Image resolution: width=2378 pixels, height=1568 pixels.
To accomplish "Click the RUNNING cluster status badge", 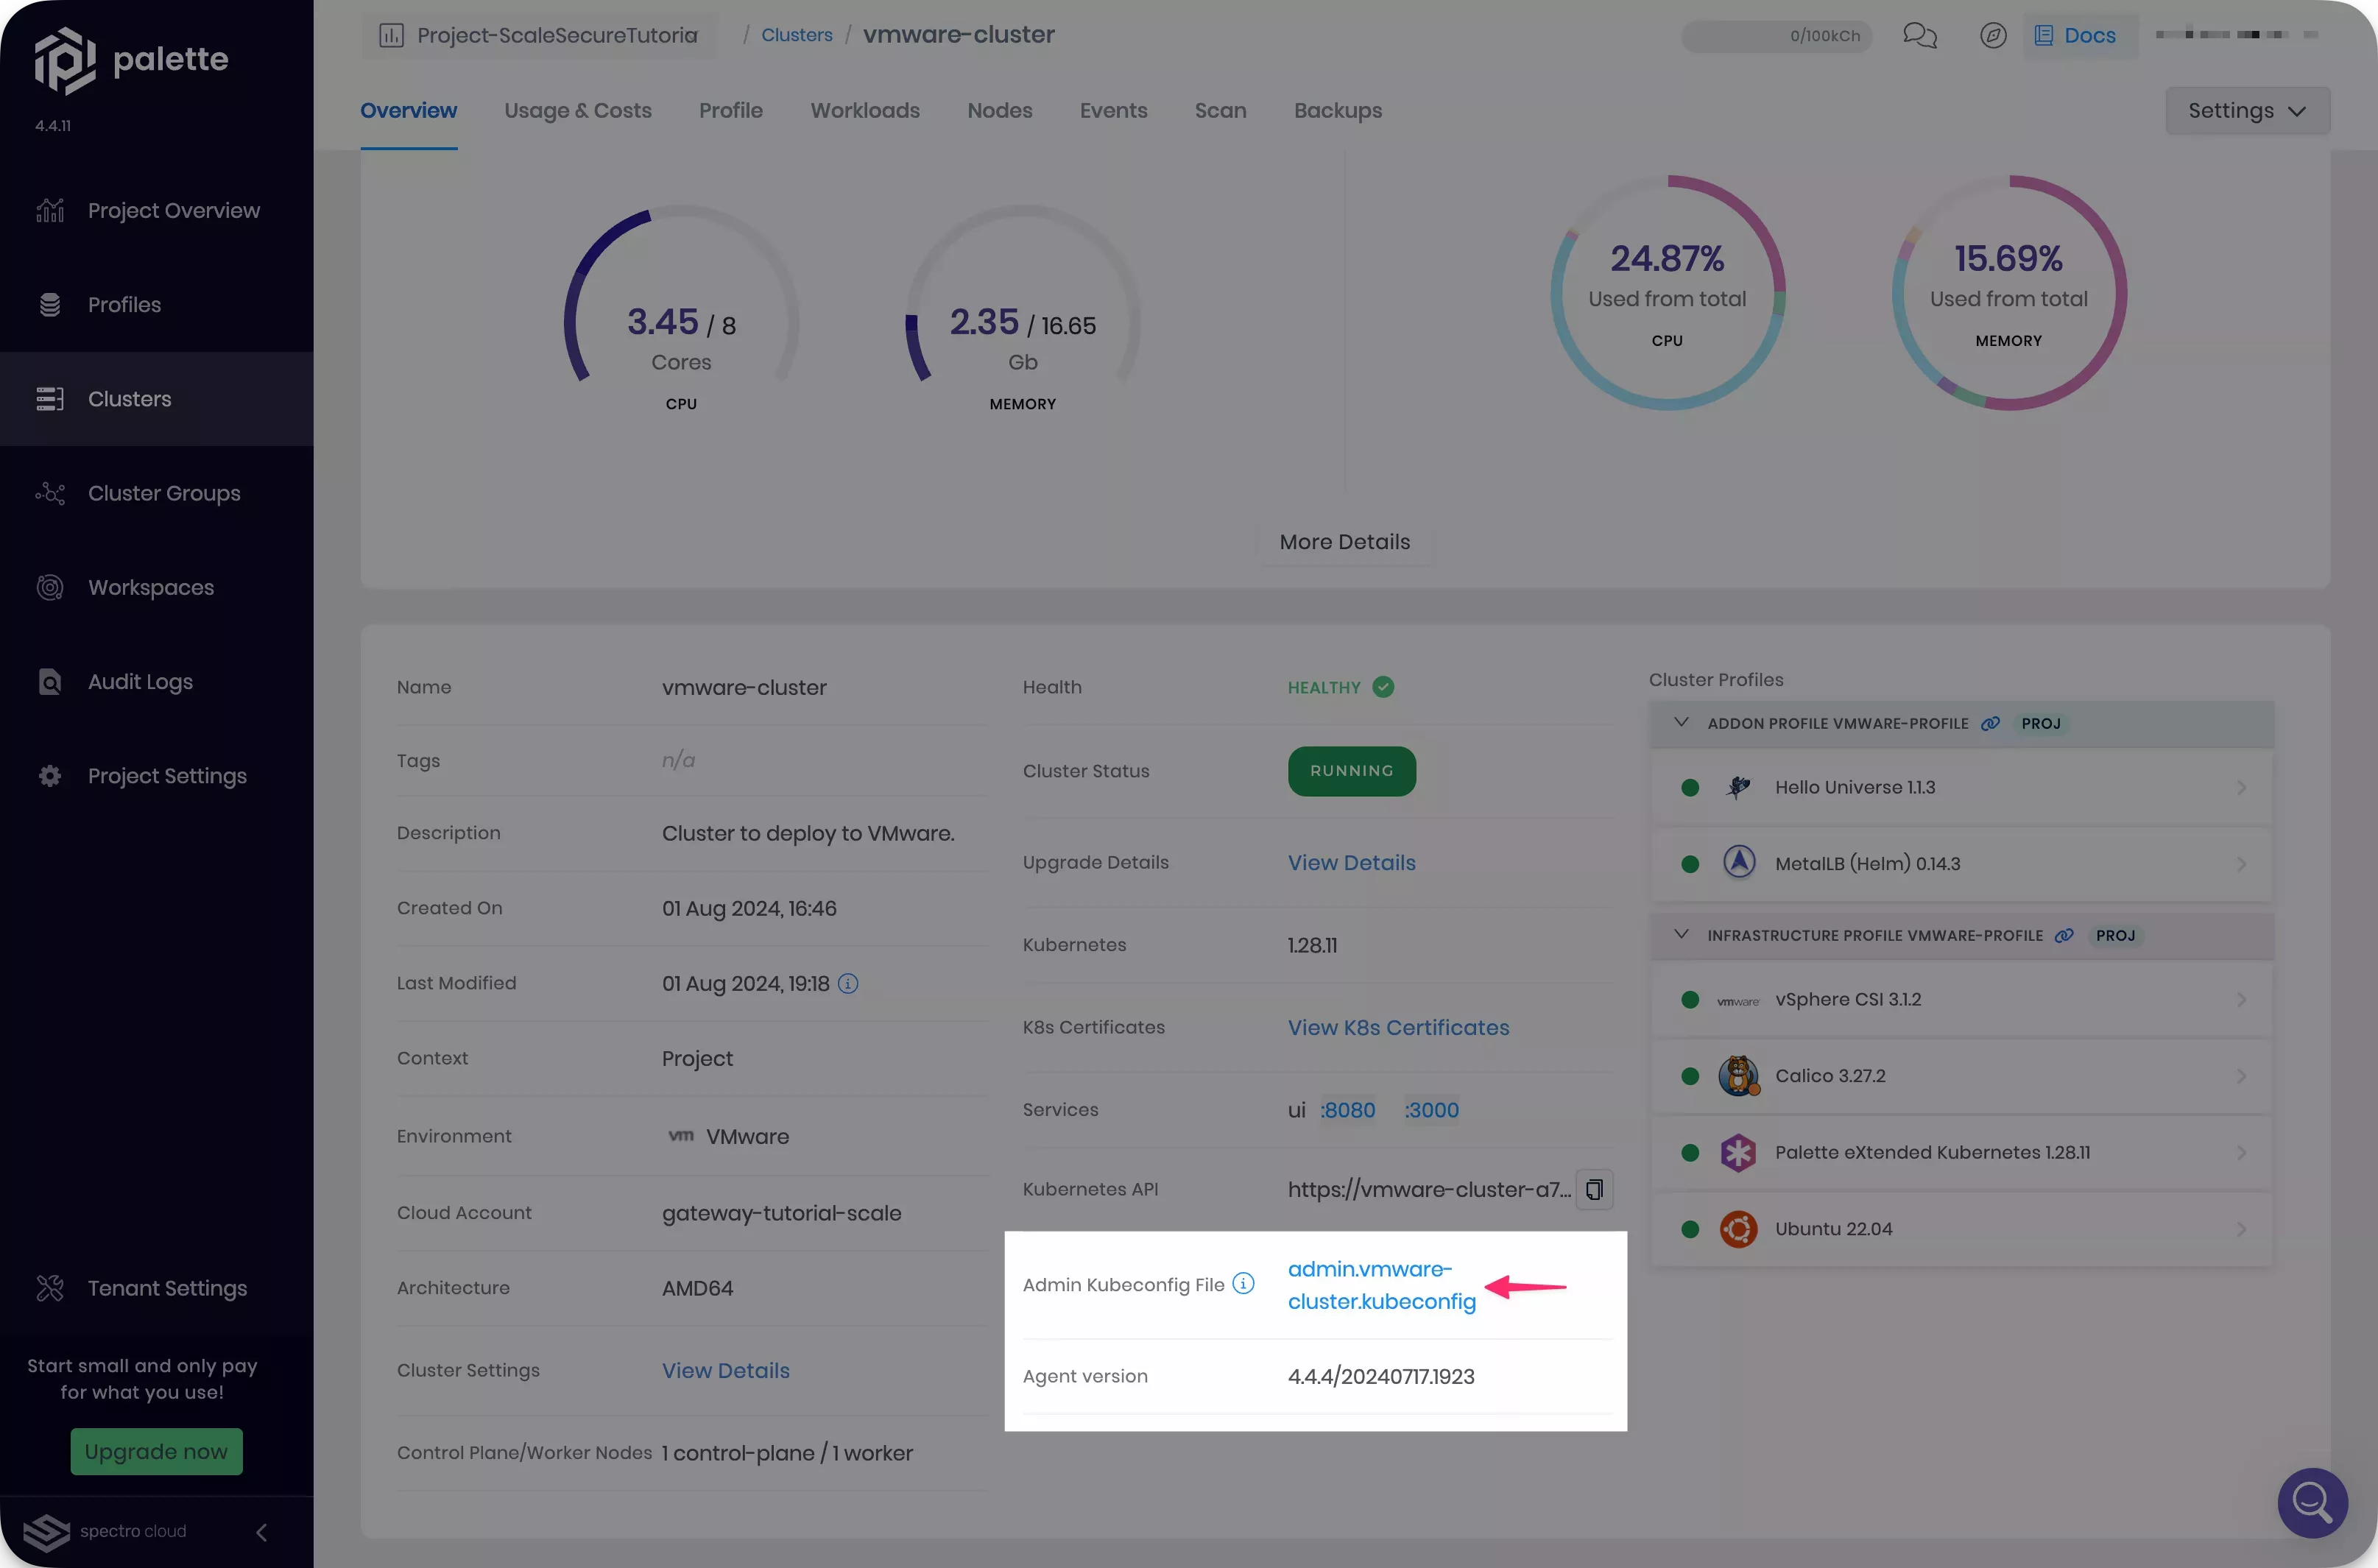I will coord(1351,771).
